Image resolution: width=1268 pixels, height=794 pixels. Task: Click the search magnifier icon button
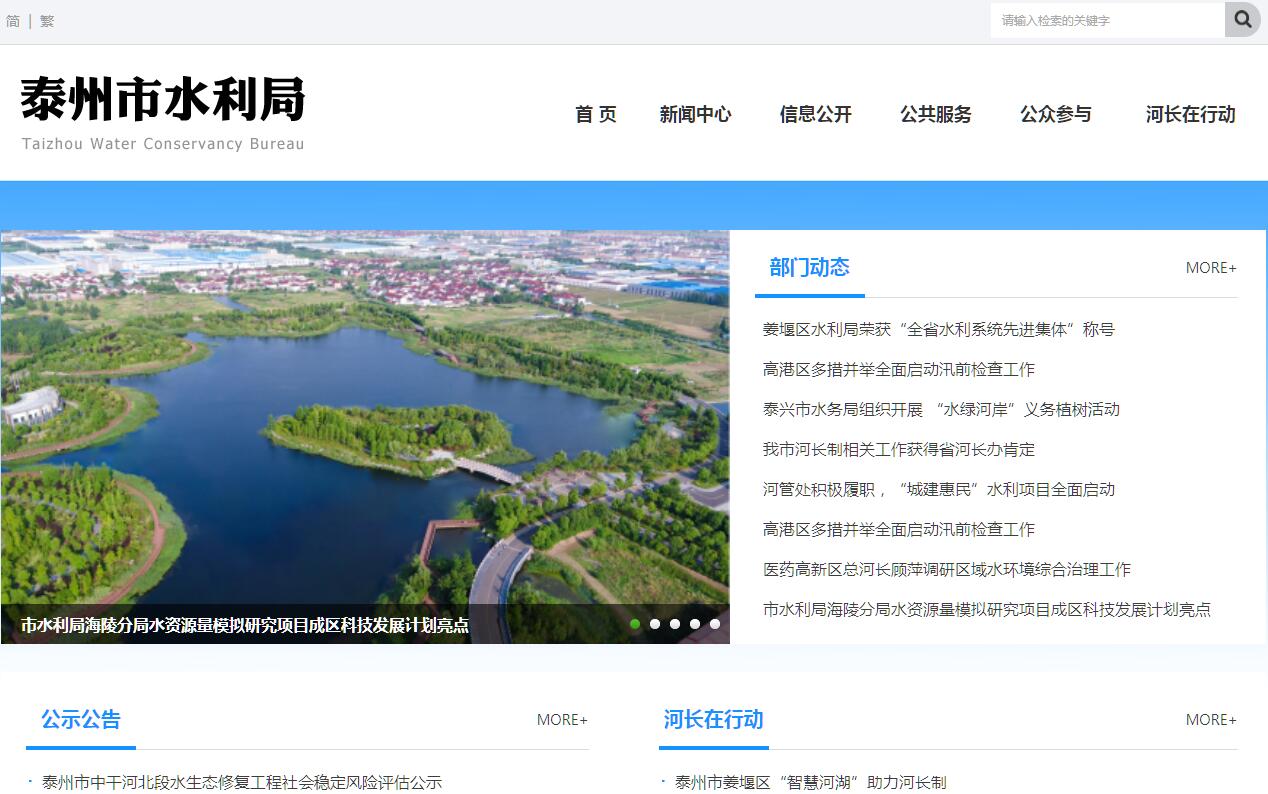click(x=1242, y=20)
